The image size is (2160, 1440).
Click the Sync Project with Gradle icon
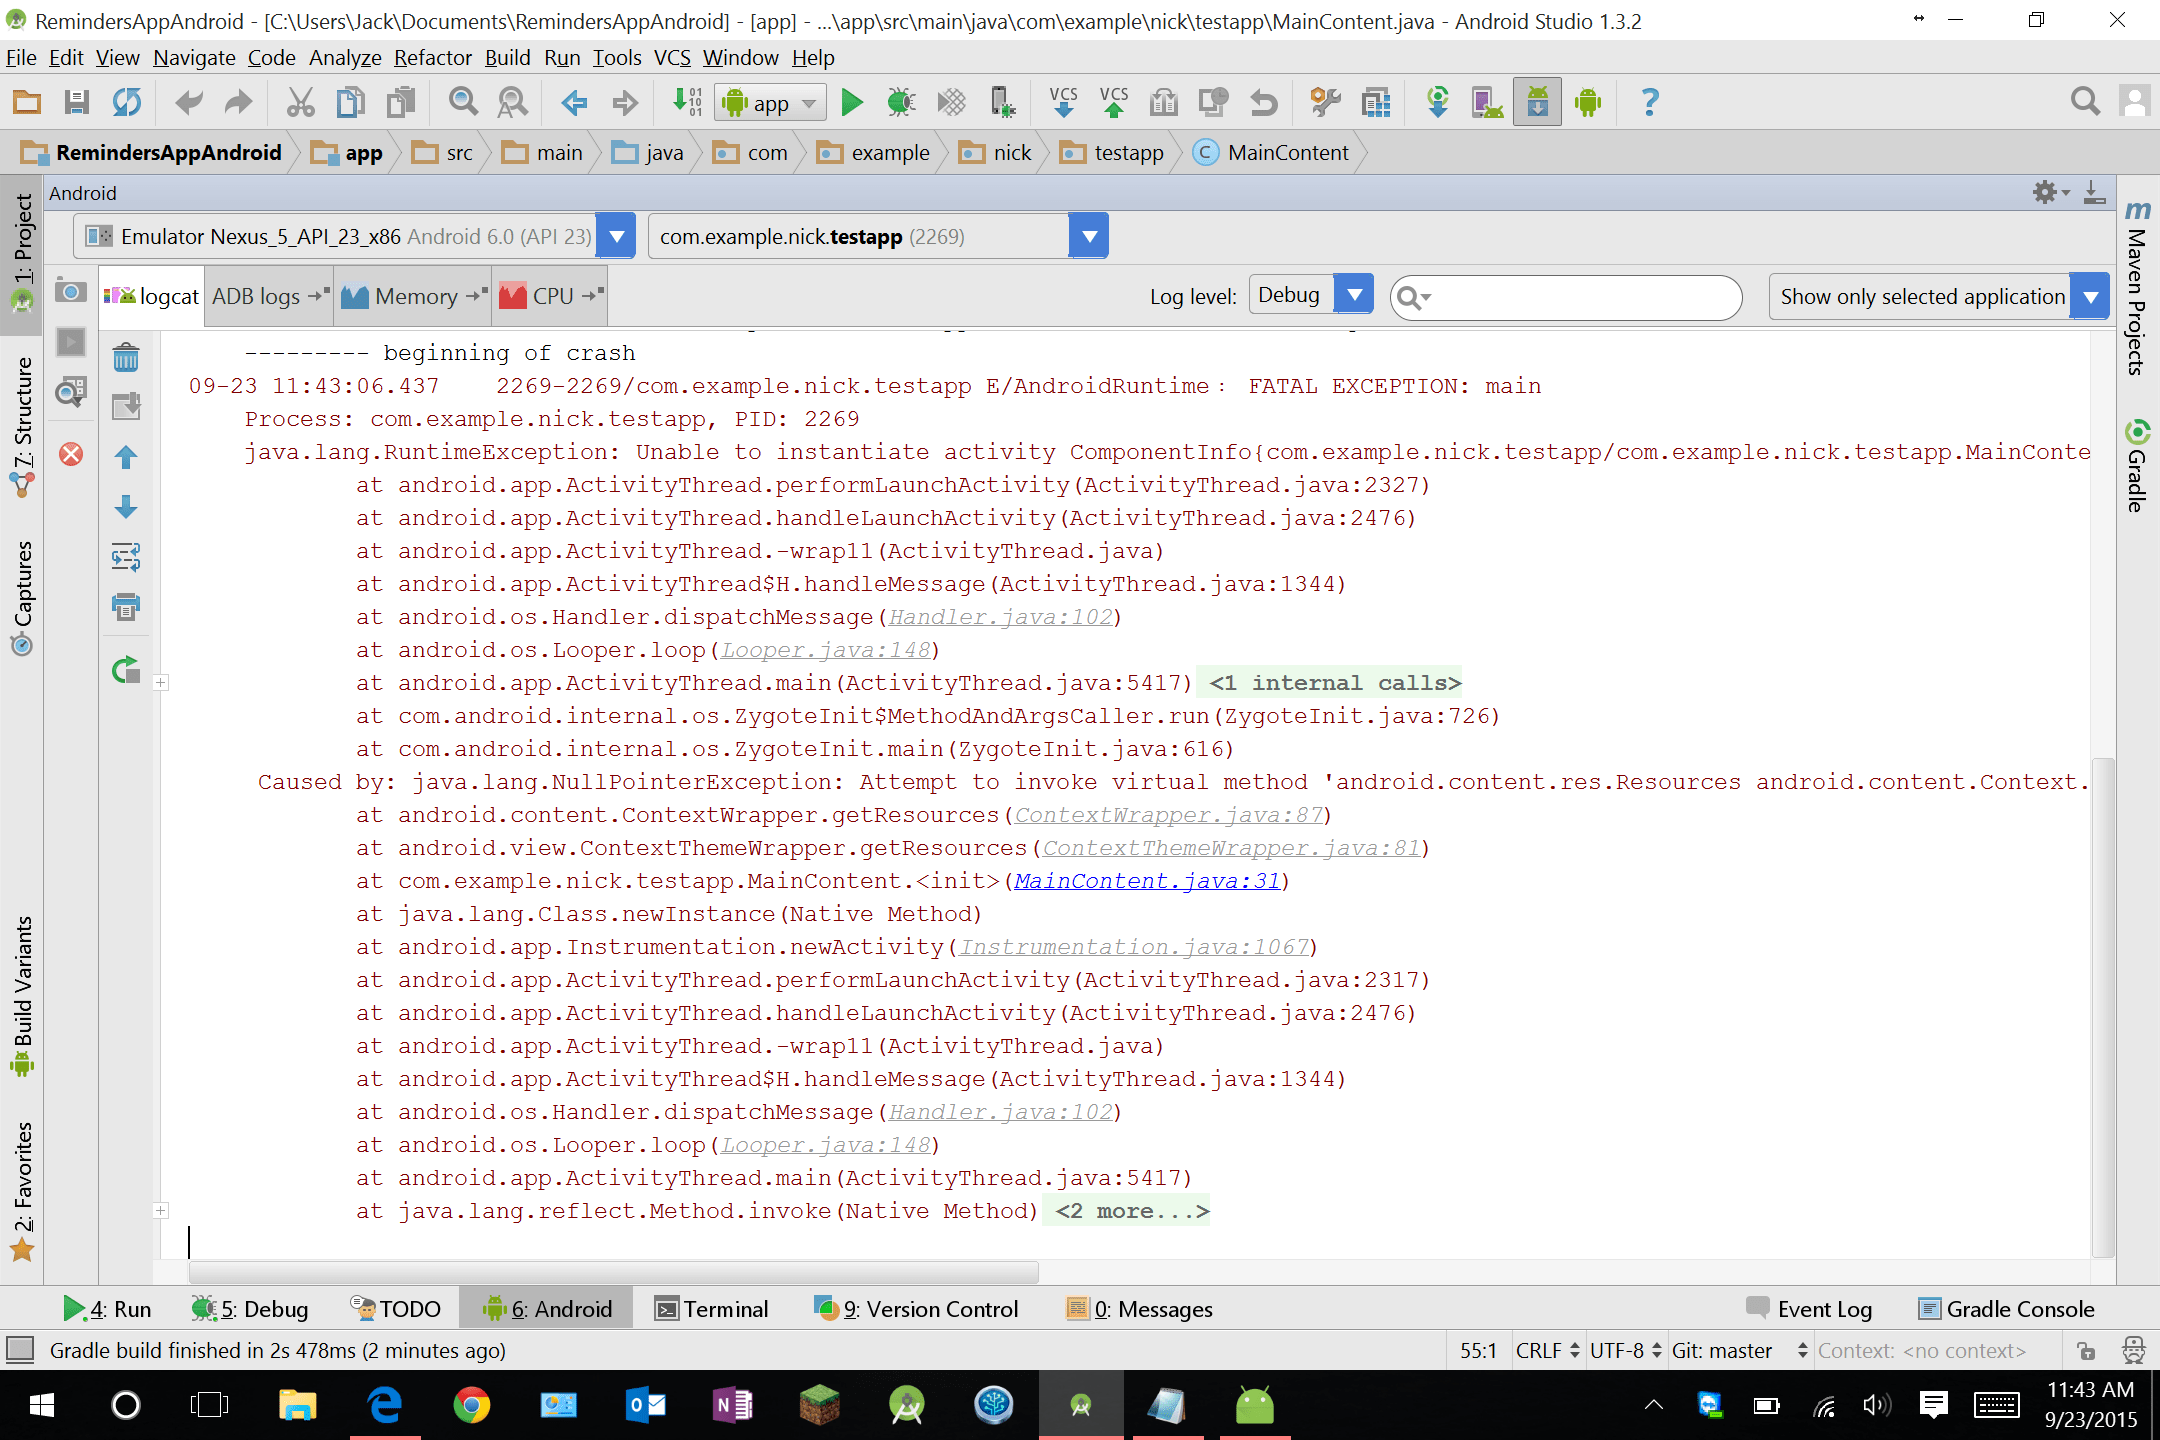click(x=1437, y=102)
